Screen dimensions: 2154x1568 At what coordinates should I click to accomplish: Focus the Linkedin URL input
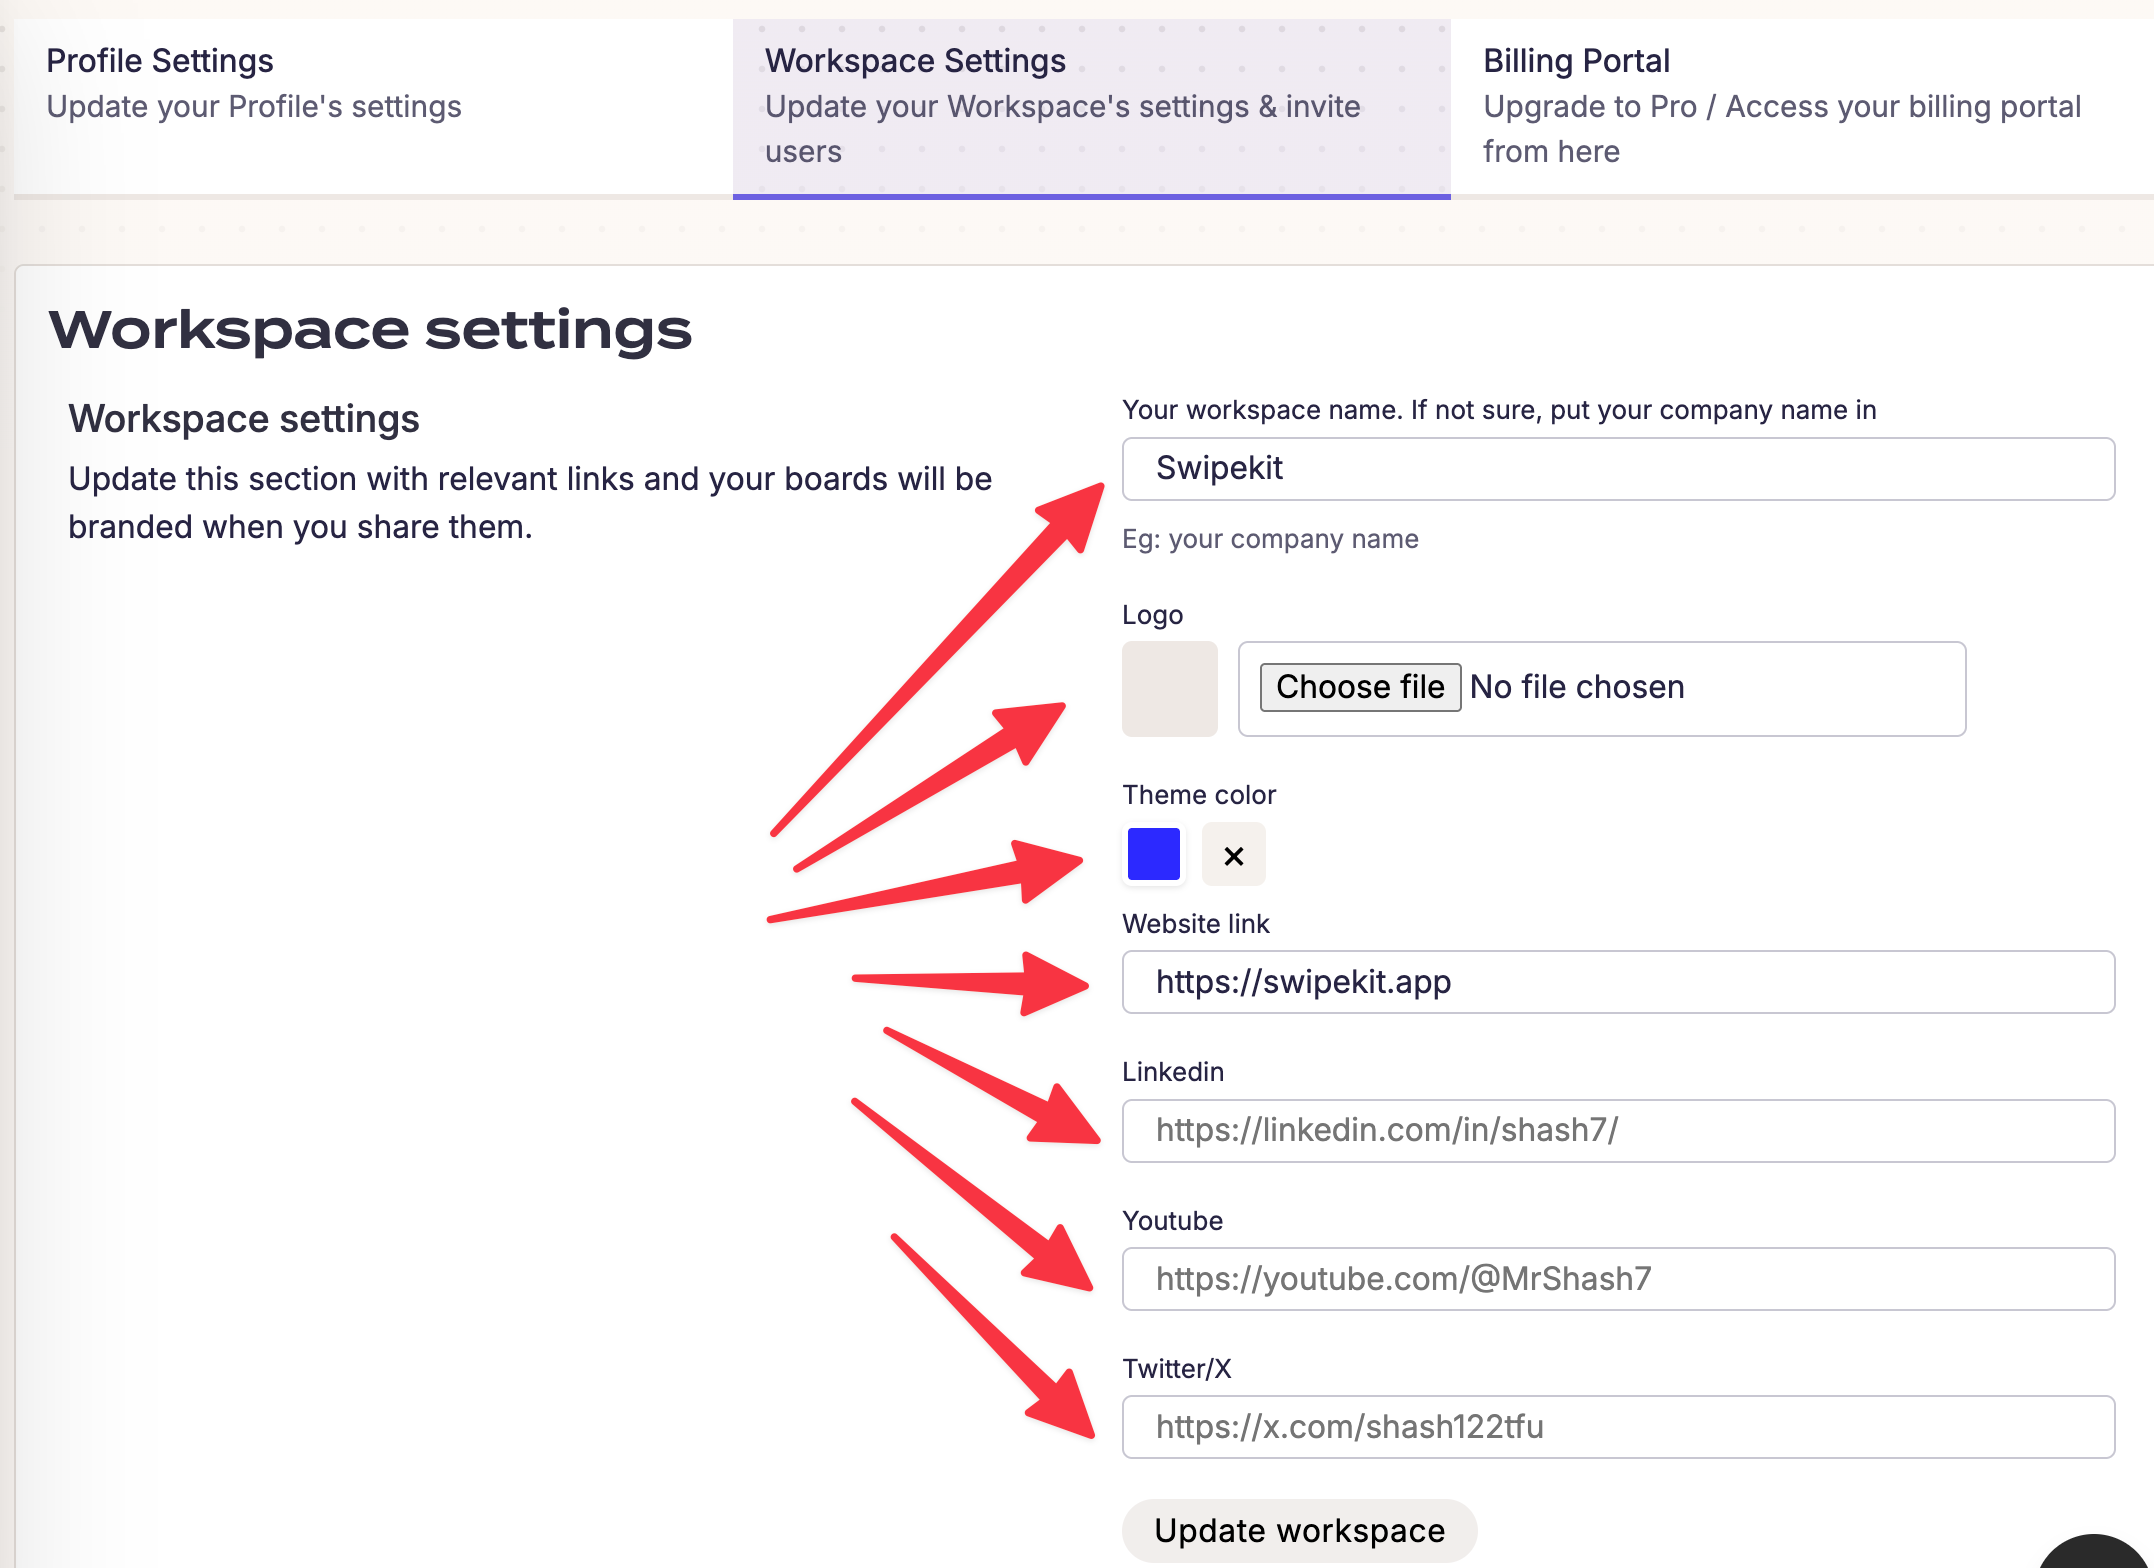coord(1617,1130)
